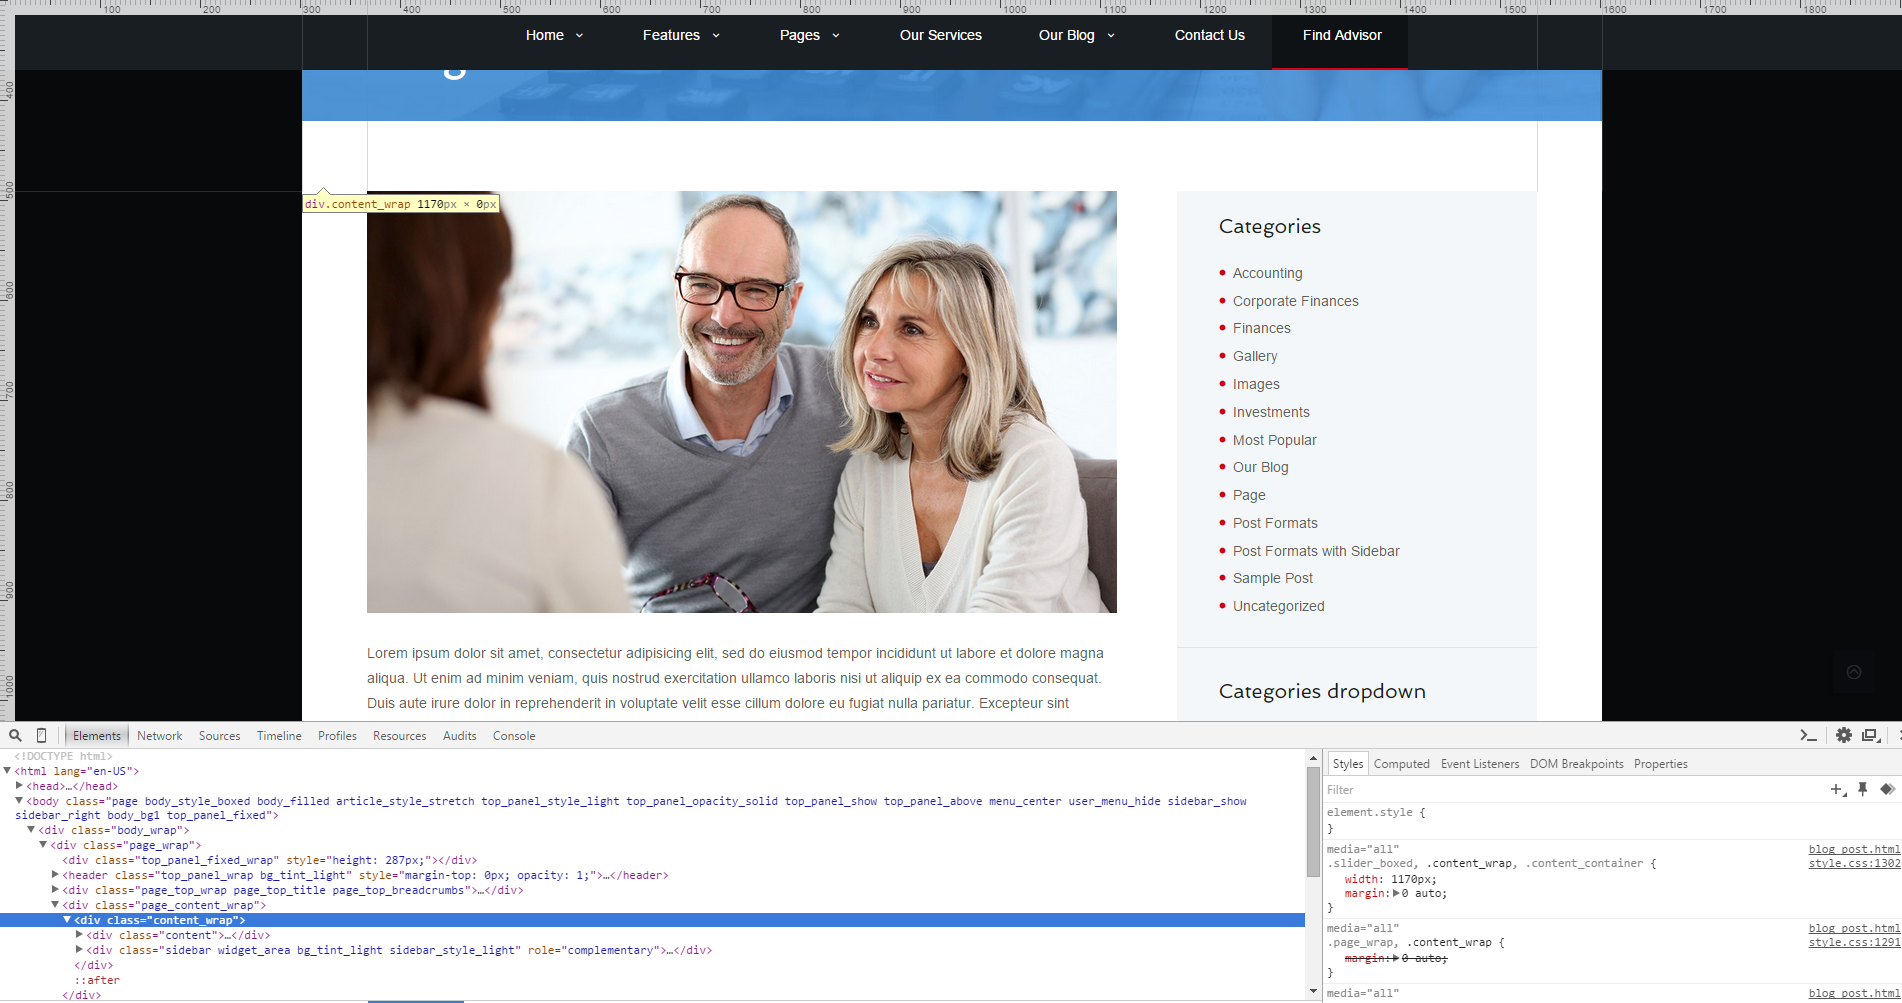1902x1003 pixels.
Task: Toggle element state with the pin icon
Action: click(1863, 790)
